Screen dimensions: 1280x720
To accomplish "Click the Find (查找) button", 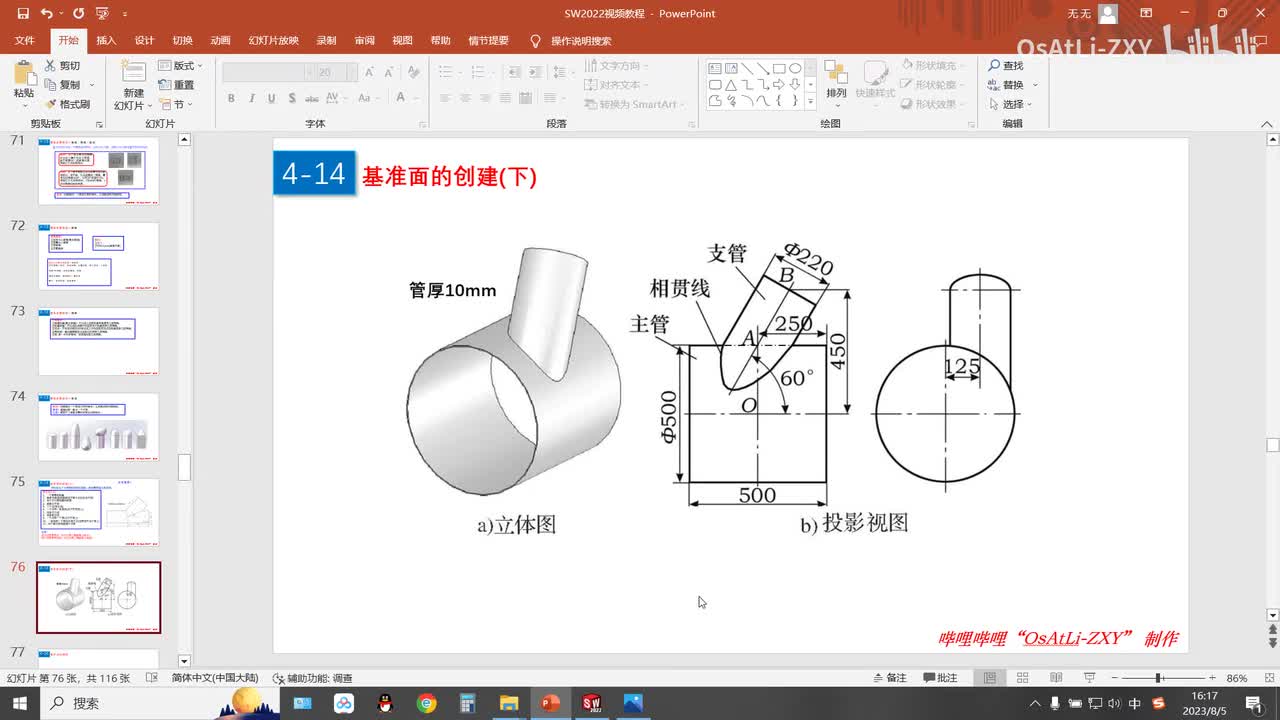I will pos(1006,65).
